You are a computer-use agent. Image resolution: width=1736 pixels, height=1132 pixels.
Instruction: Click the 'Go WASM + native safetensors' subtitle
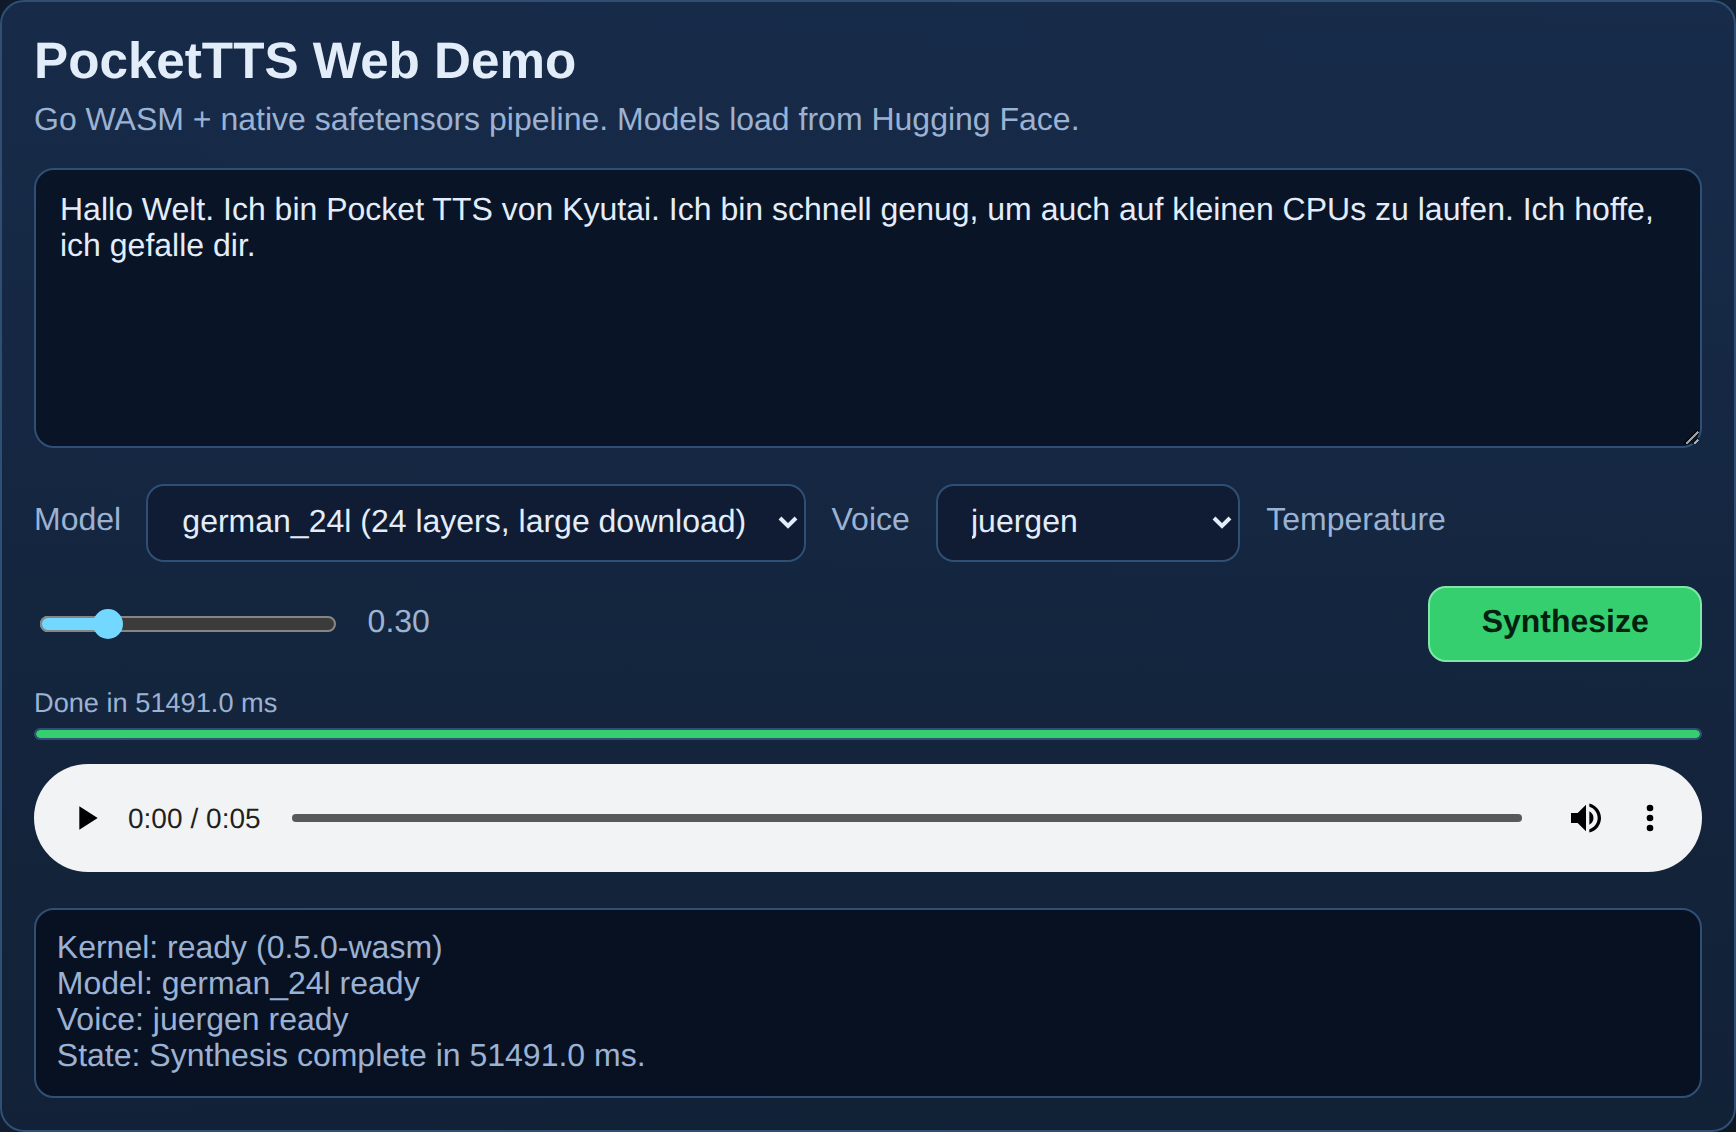pyautogui.click(x=557, y=119)
